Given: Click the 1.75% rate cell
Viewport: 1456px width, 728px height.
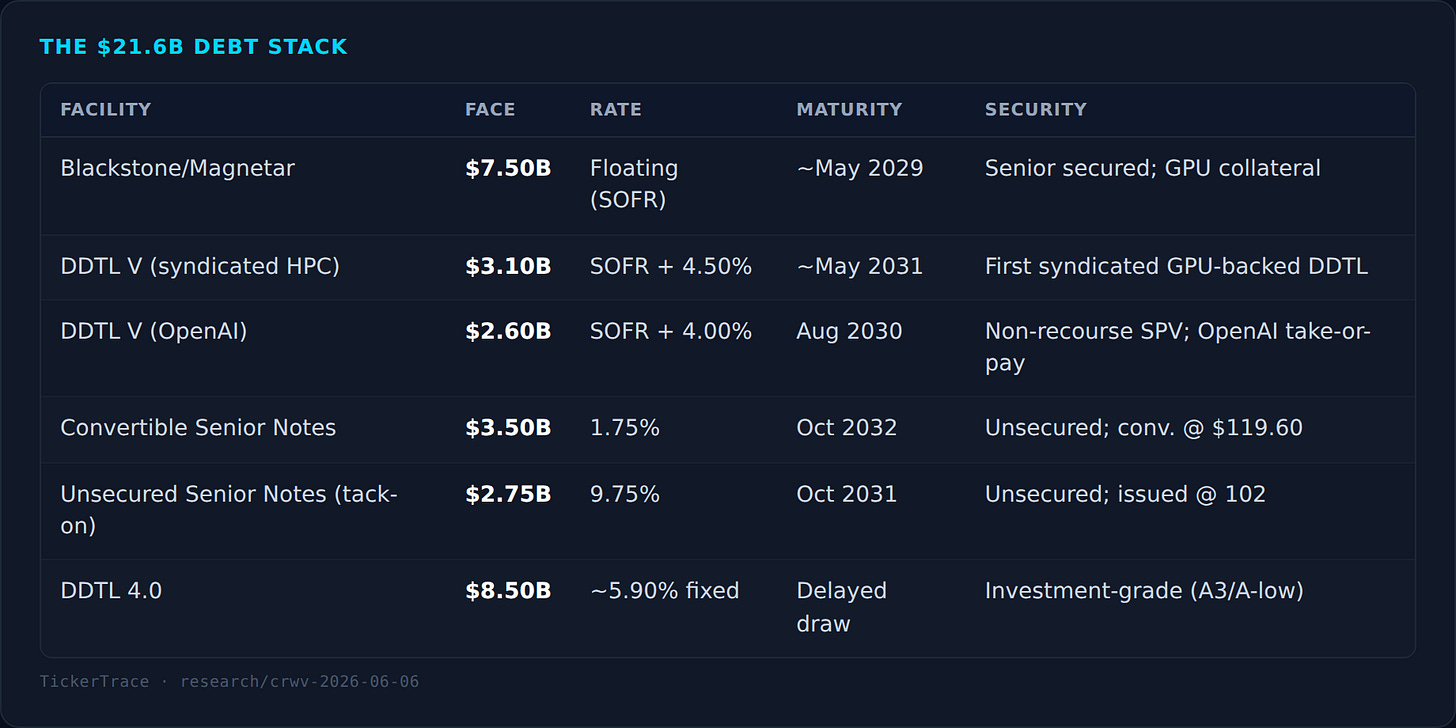Looking at the screenshot, I should (625, 428).
